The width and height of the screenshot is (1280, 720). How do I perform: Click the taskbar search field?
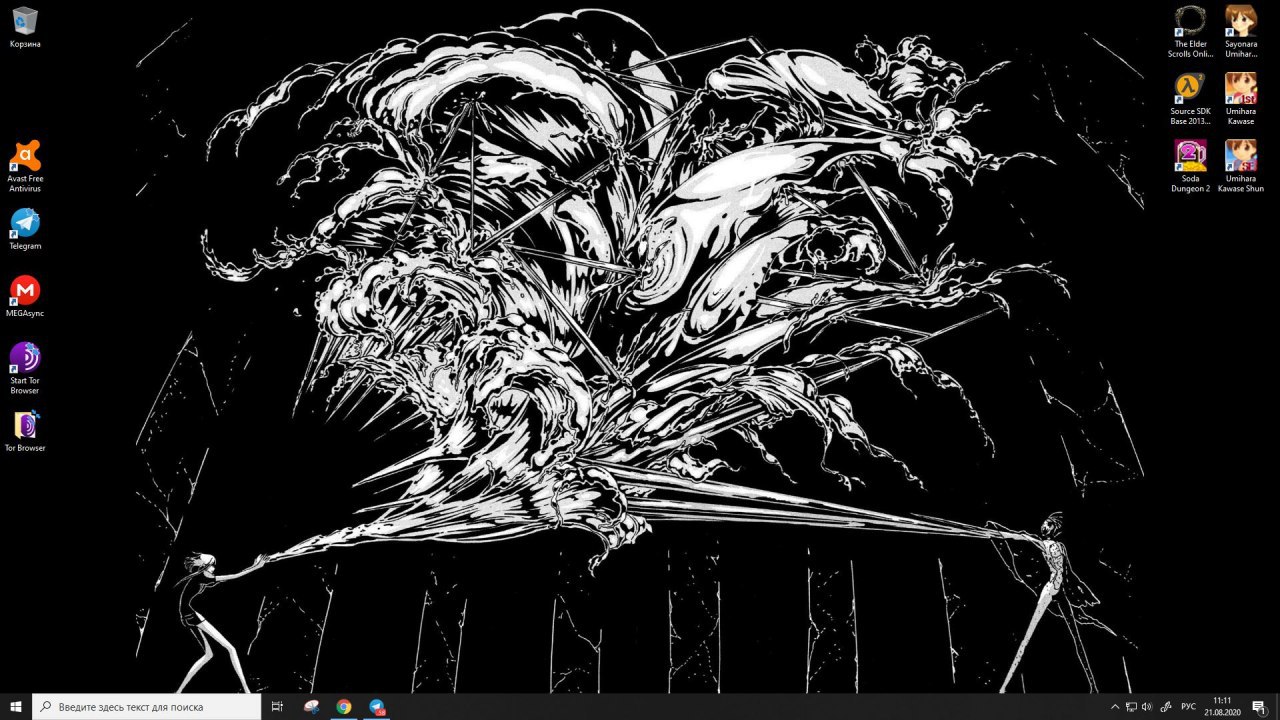[147, 706]
